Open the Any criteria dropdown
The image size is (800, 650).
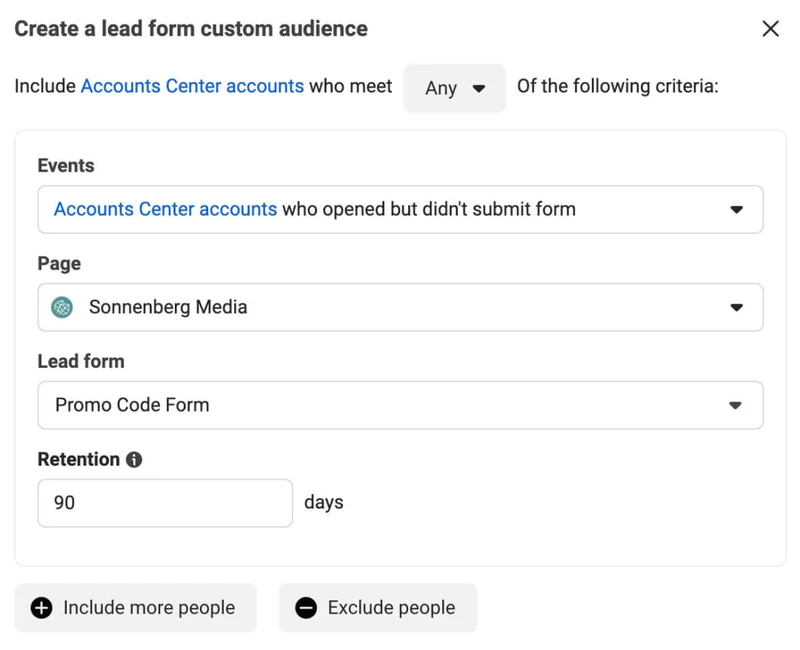tap(454, 88)
